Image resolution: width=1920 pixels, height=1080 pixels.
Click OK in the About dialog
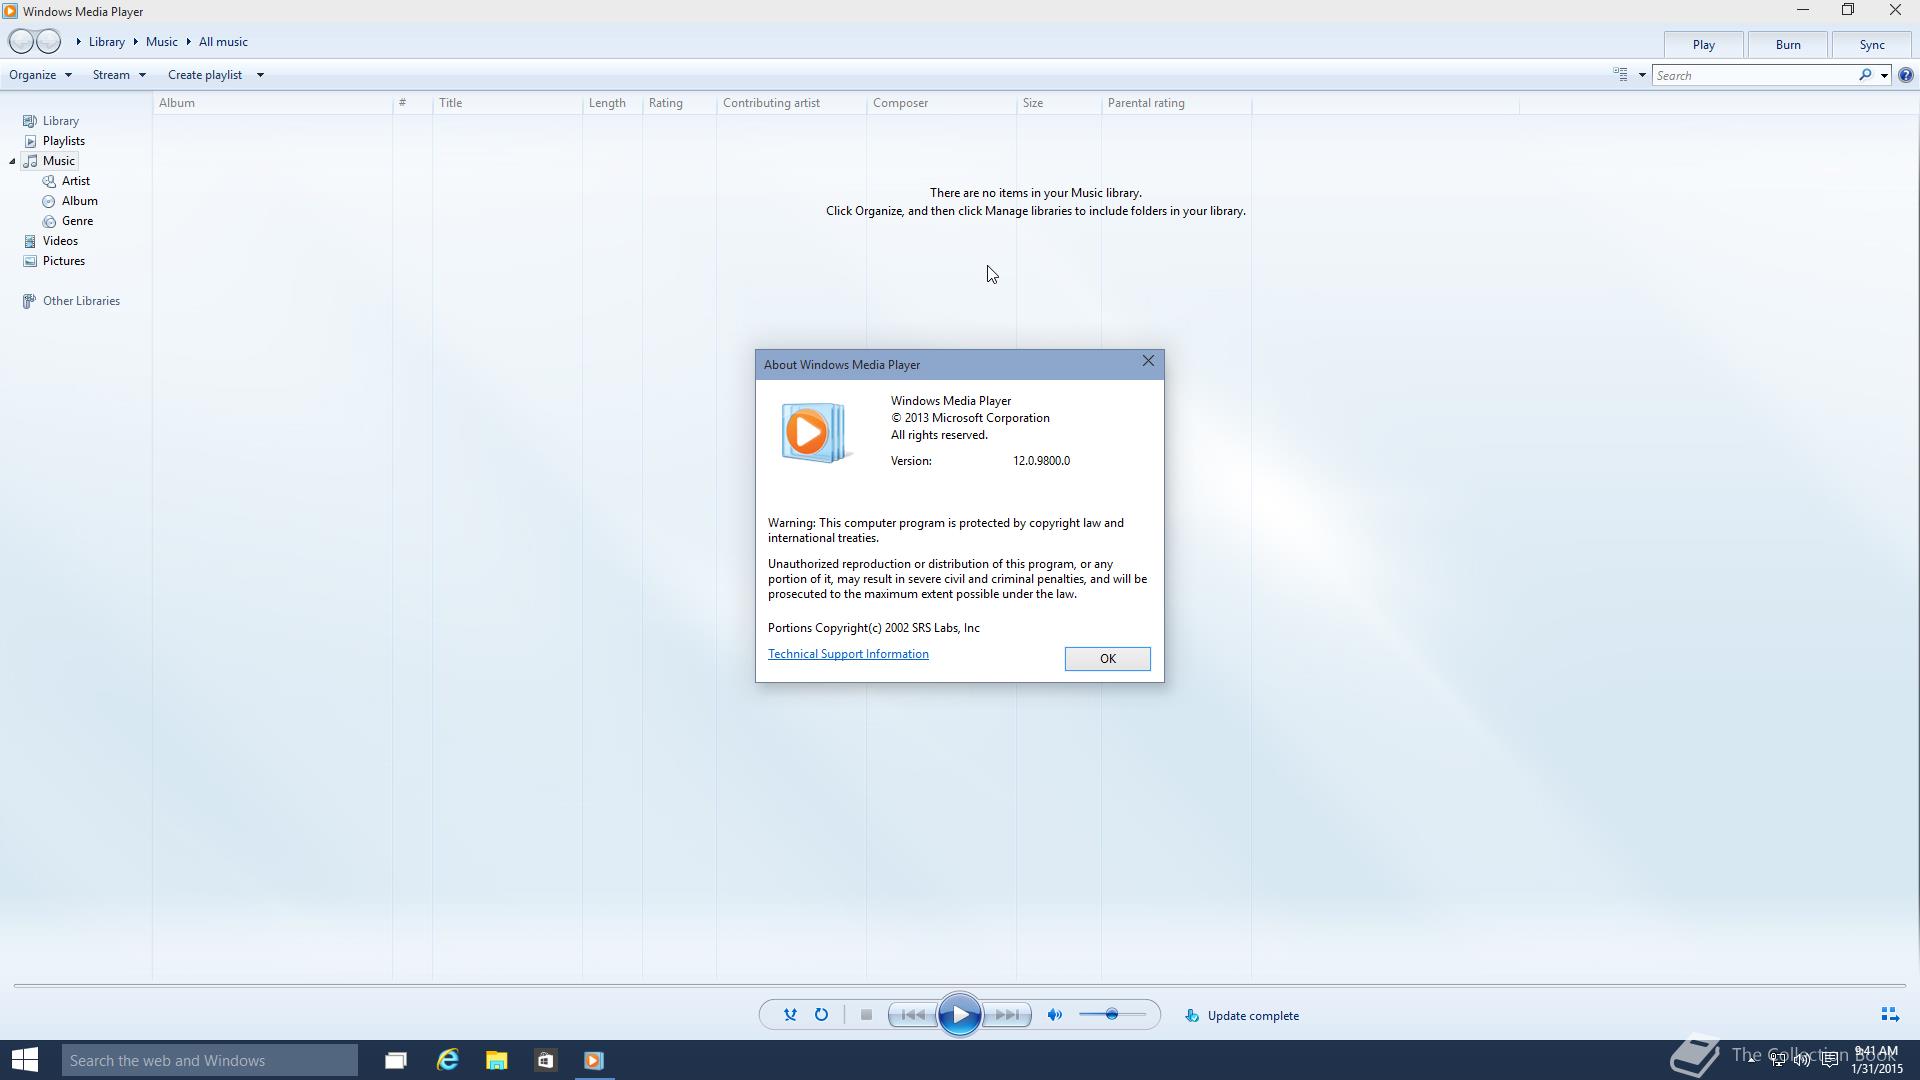[x=1107, y=659]
